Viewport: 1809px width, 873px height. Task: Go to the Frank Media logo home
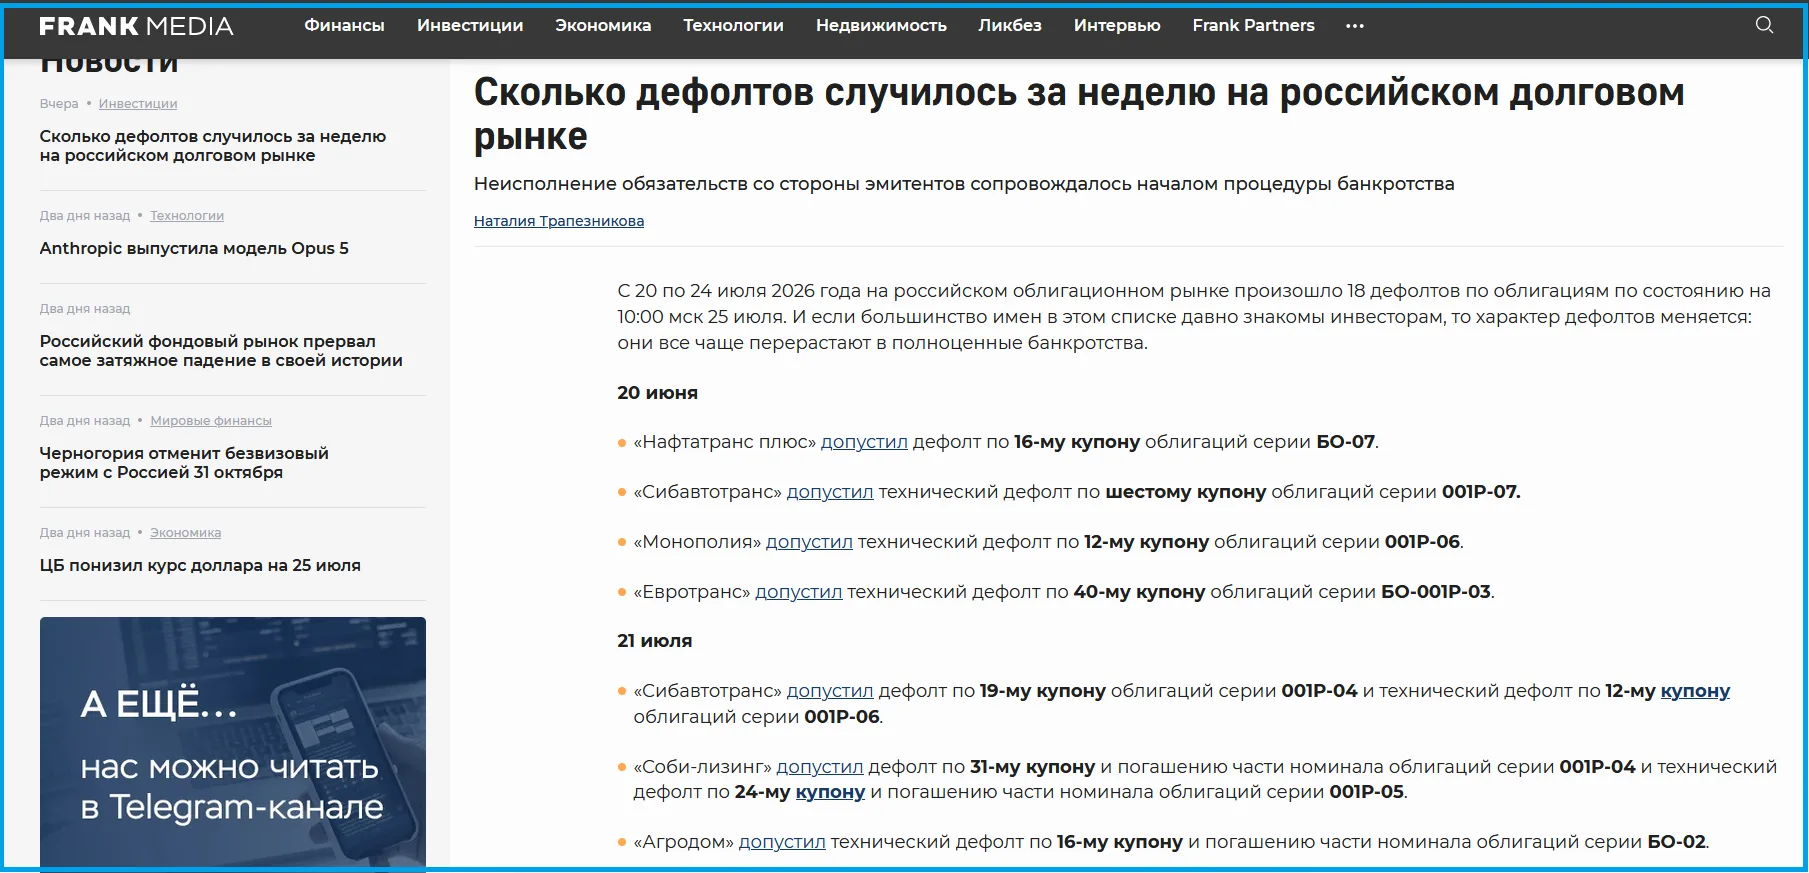point(136,26)
